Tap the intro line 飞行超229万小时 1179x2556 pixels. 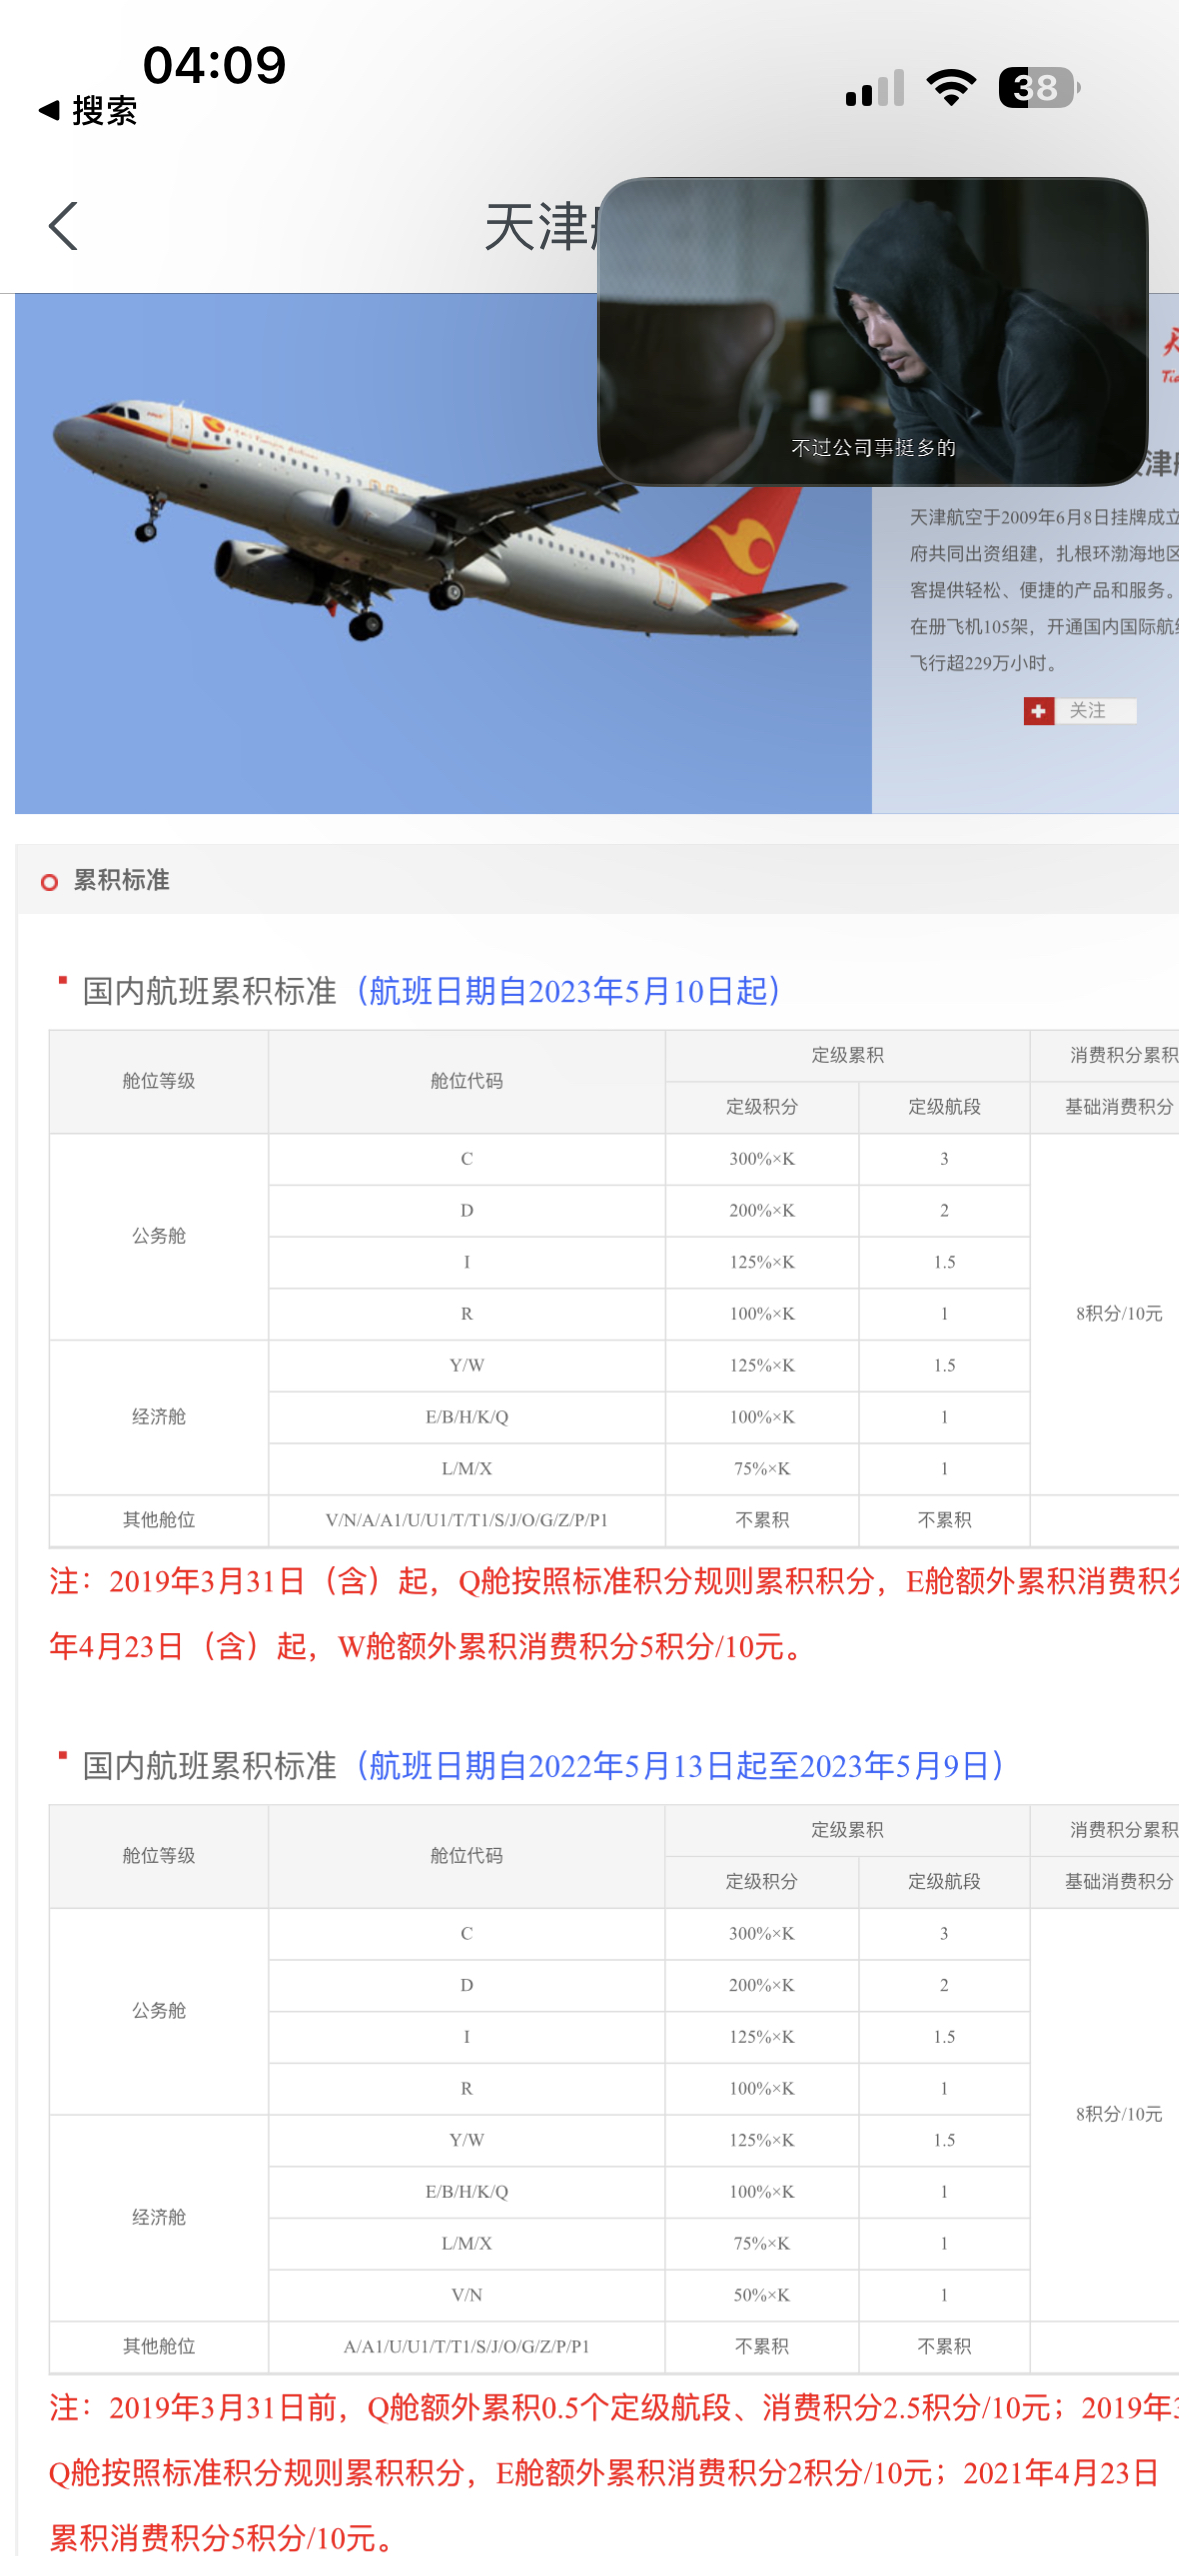click(984, 663)
